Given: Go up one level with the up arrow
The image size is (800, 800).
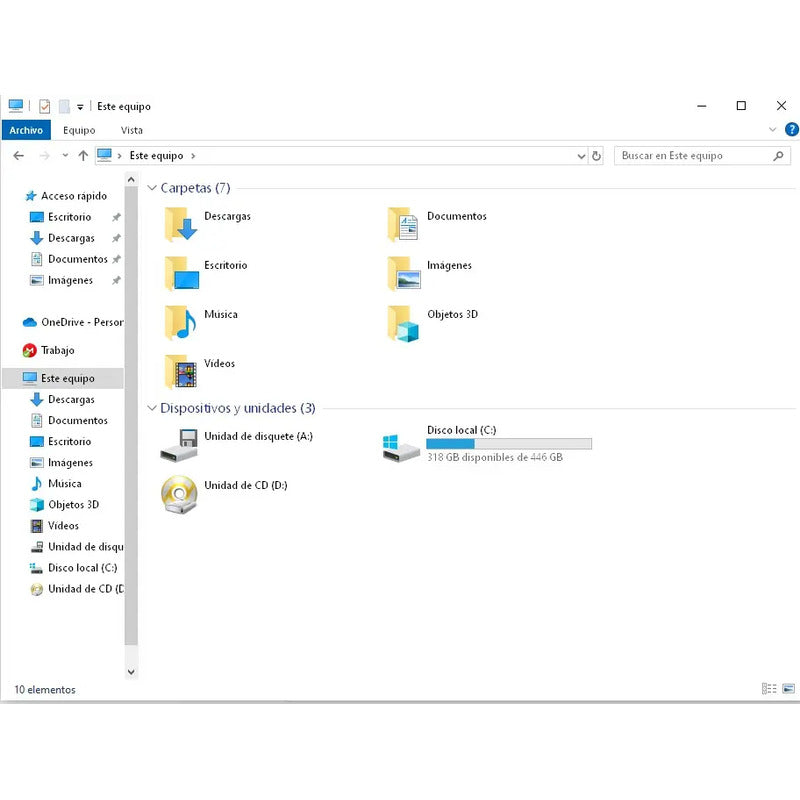Looking at the screenshot, I should tap(83, 156).
